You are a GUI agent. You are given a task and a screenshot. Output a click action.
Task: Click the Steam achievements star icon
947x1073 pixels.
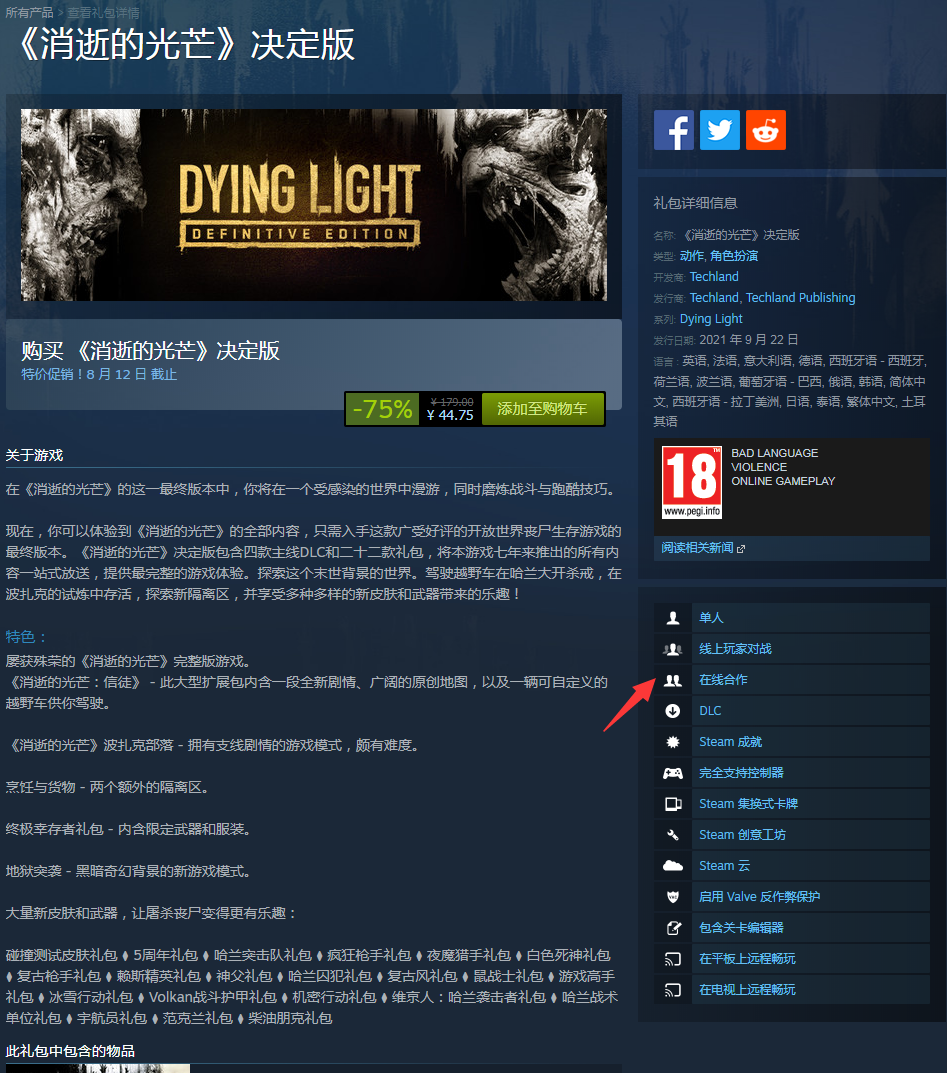click(673, 742)
